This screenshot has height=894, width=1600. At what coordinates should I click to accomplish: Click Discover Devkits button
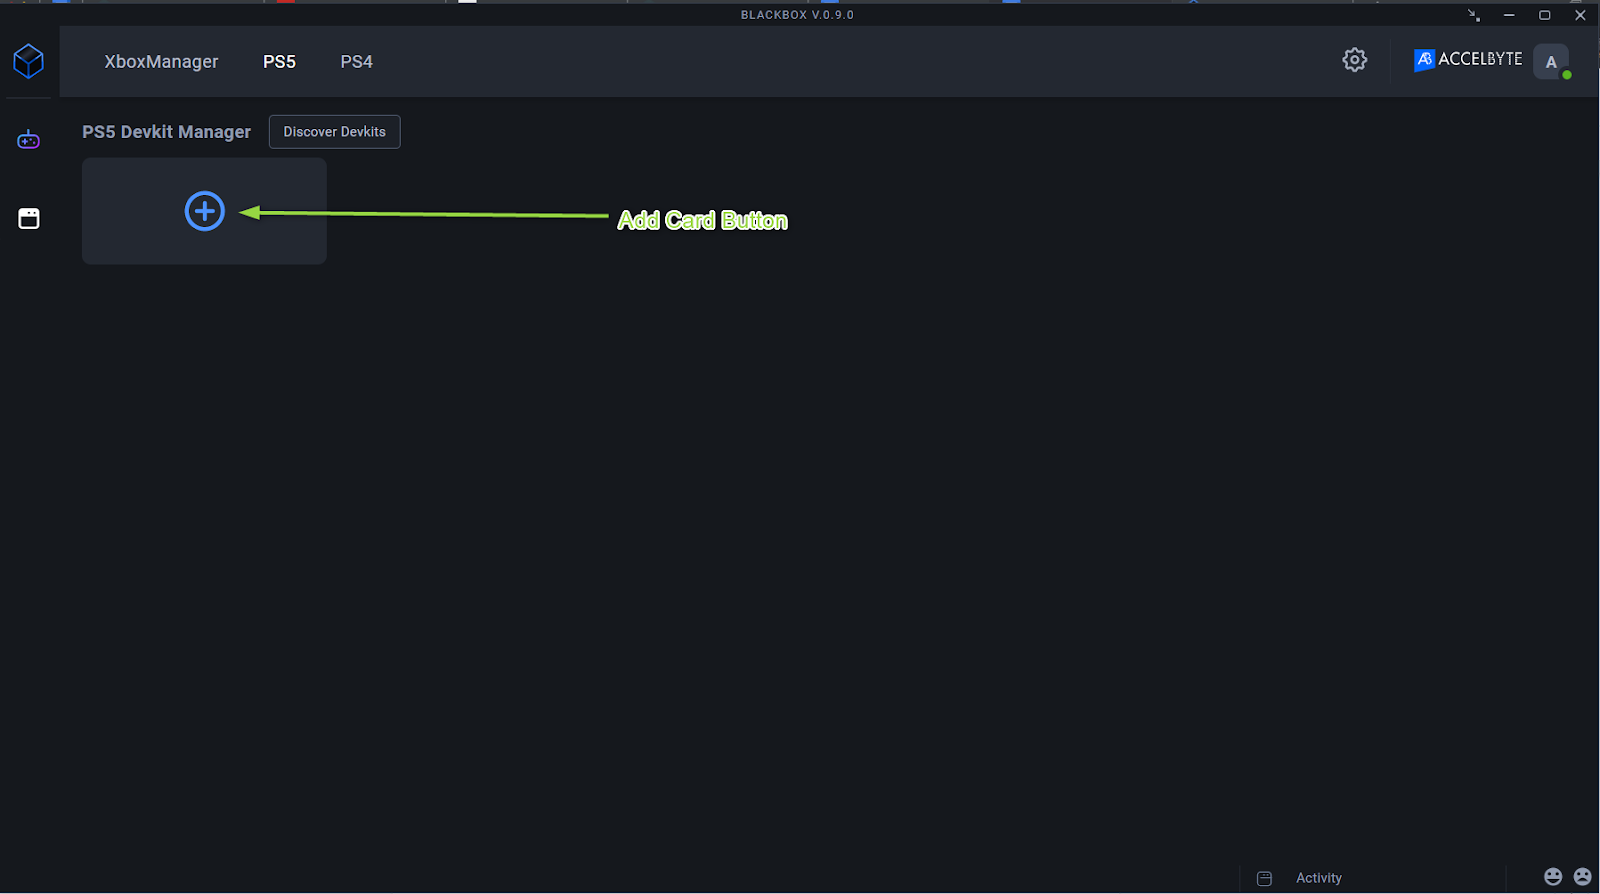(x=335, y=132)
